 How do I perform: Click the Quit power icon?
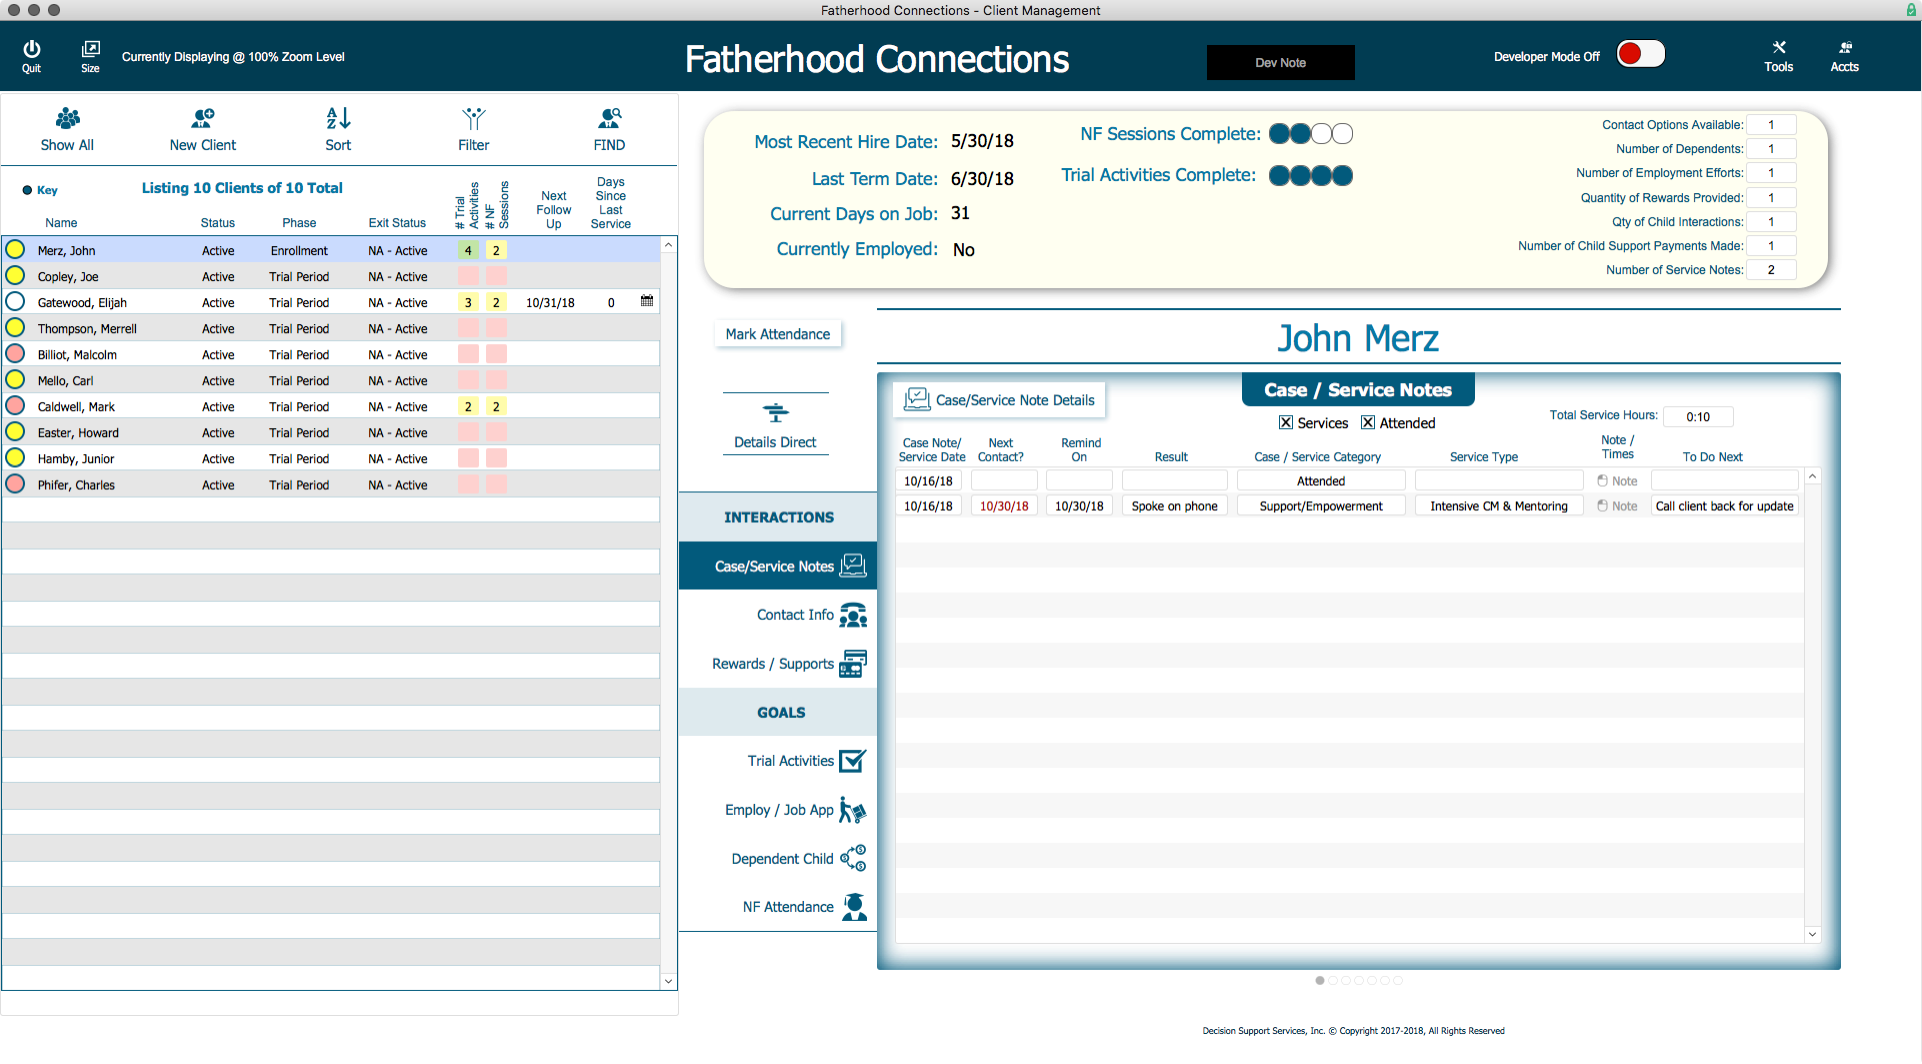pyautogui.click(x=32, y=50)
